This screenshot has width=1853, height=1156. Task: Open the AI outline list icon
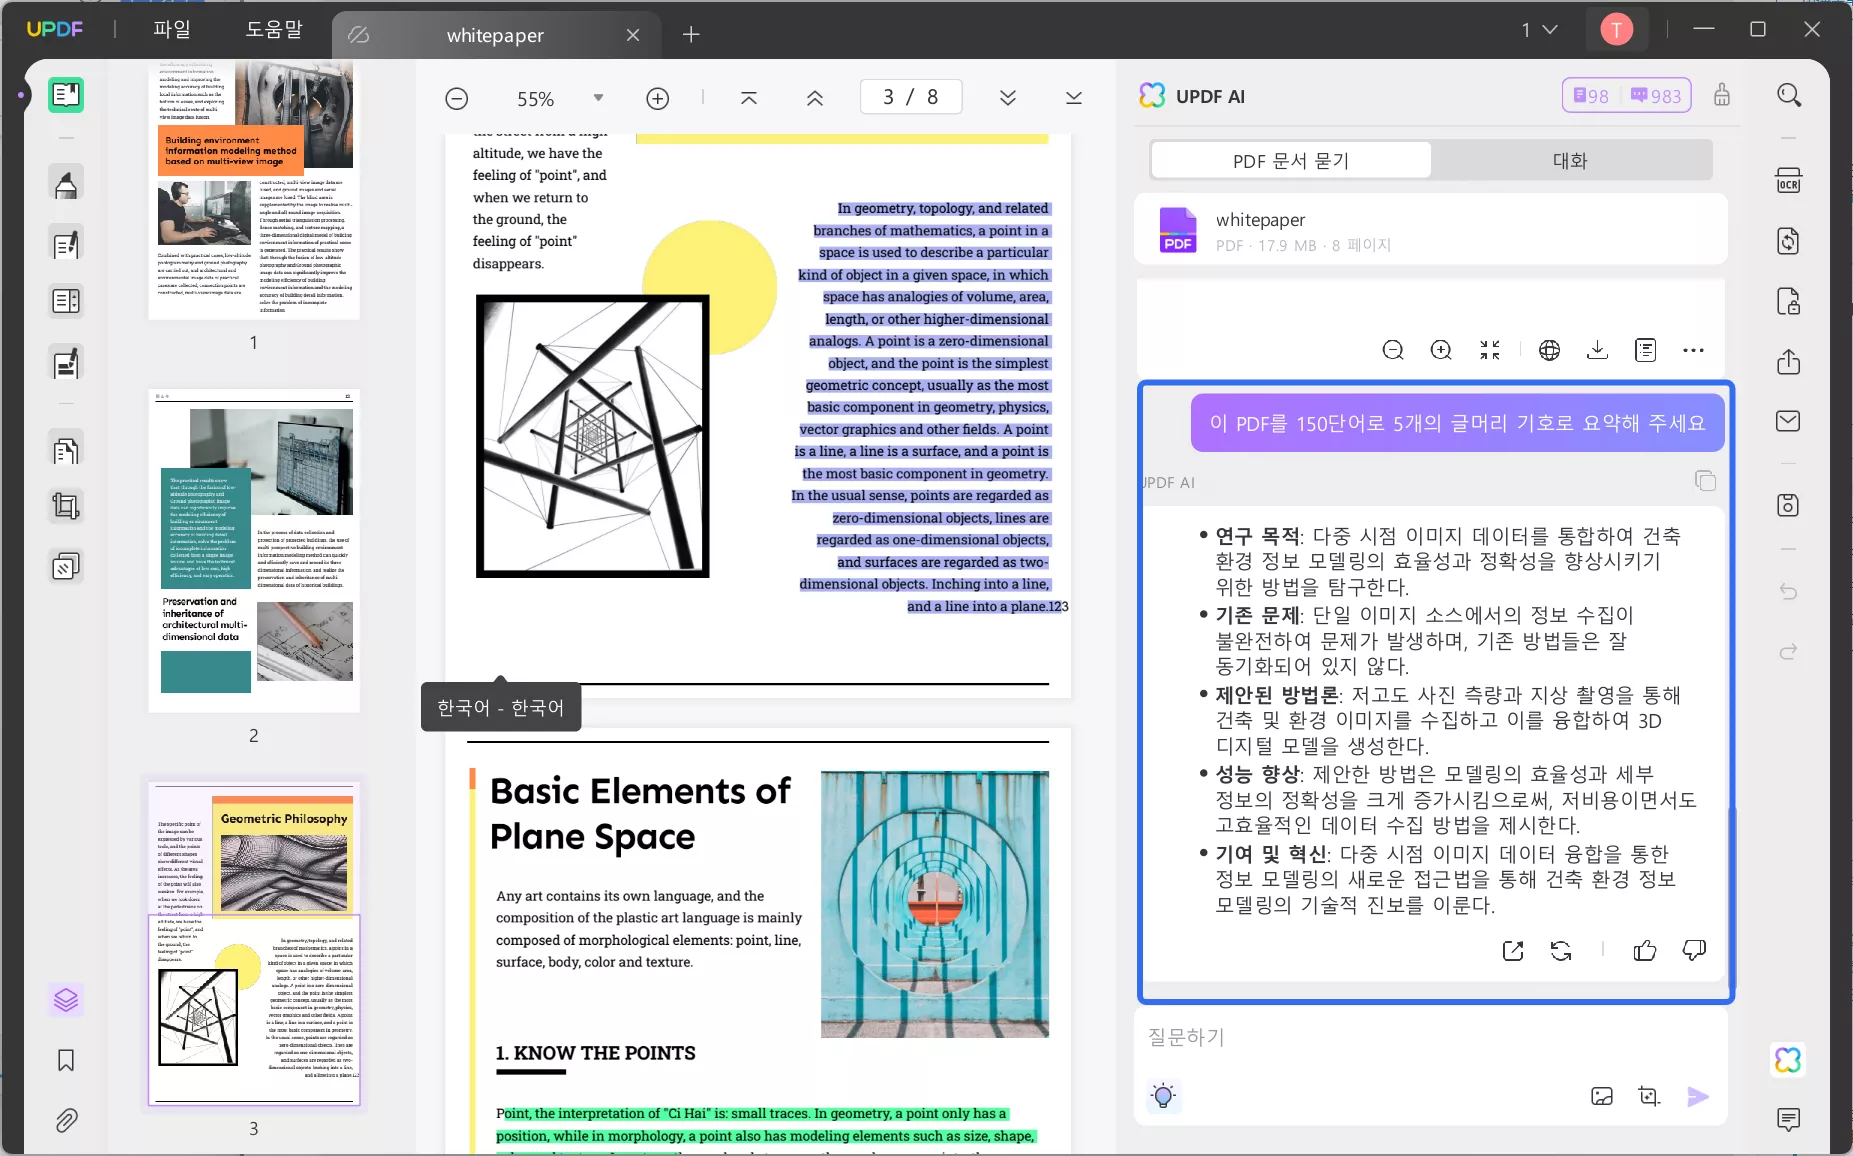pyautogui.click(x=1646, y=350)
